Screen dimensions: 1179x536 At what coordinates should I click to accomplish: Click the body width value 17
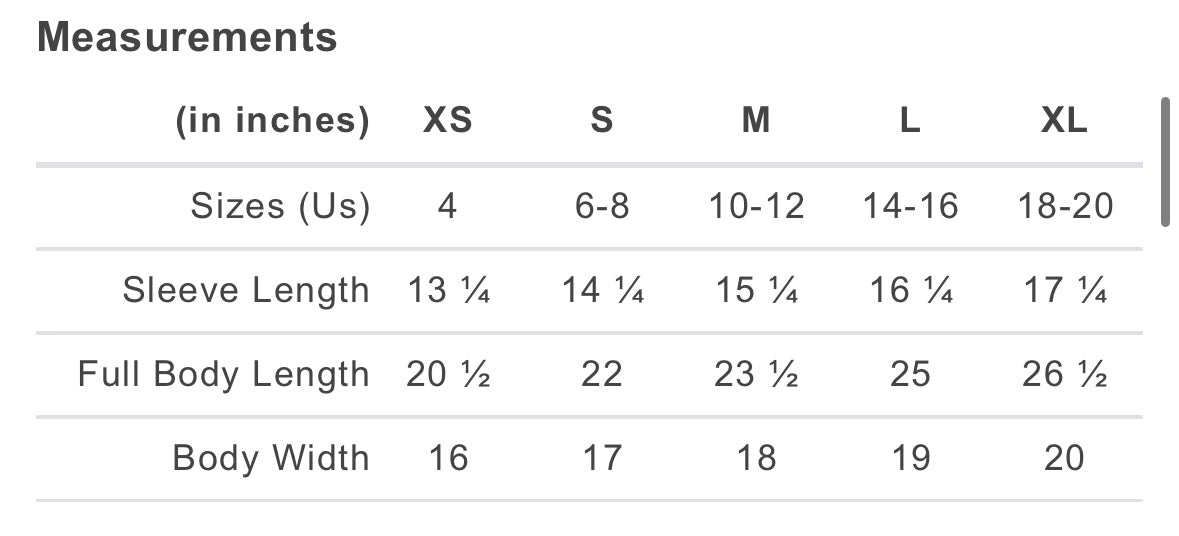602,459
